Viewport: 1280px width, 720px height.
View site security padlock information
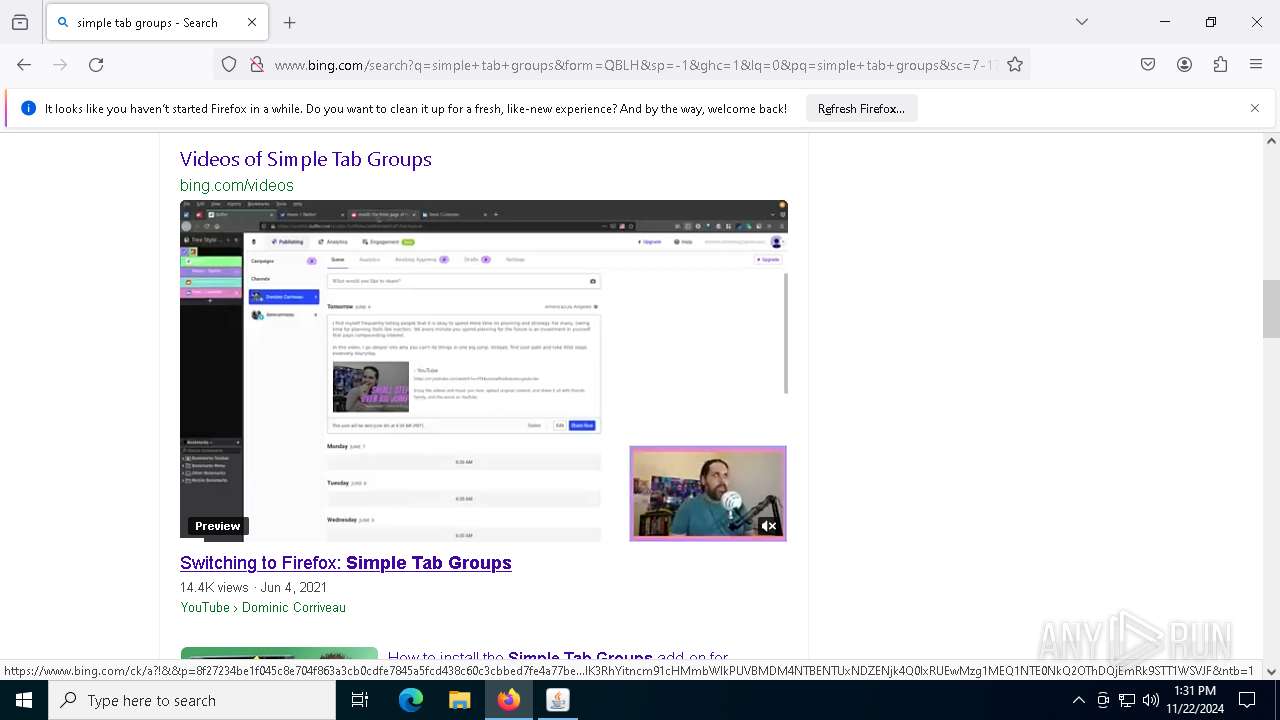(x=257, y=65)
